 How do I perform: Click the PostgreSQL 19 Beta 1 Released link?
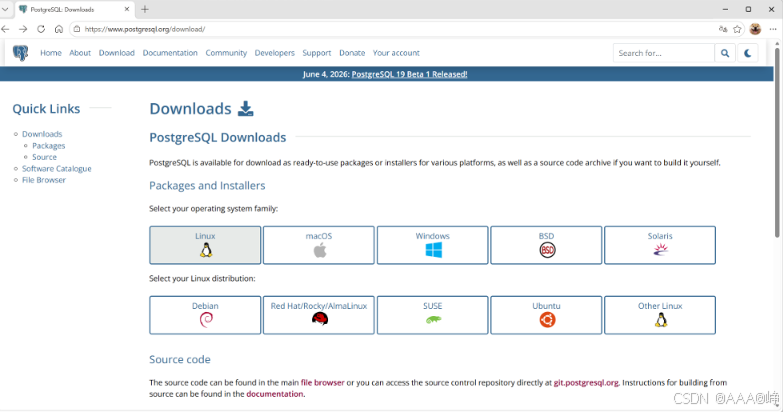409,74
